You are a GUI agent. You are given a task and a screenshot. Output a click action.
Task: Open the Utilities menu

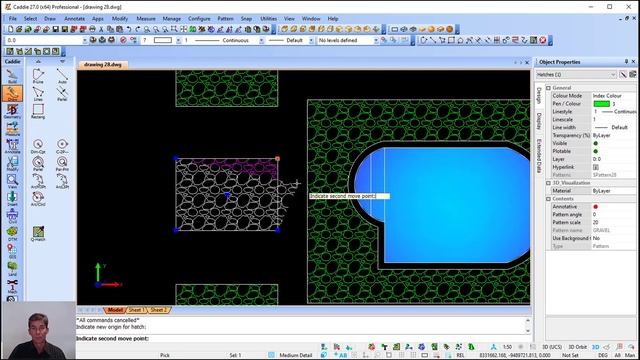(x=268, y=18)
